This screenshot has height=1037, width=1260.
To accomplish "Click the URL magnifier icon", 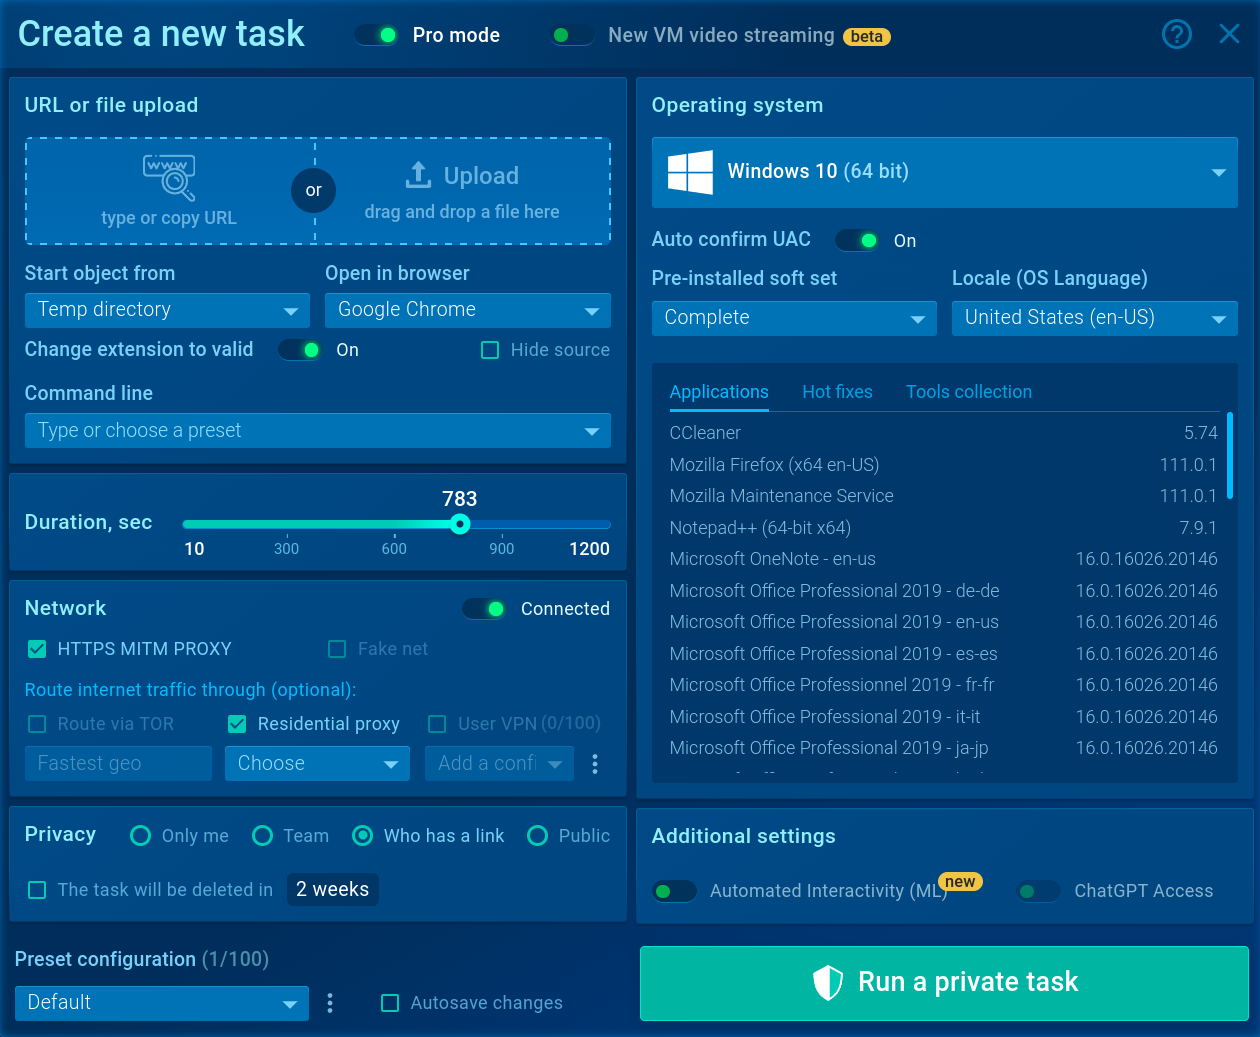I will coord(169,177).
